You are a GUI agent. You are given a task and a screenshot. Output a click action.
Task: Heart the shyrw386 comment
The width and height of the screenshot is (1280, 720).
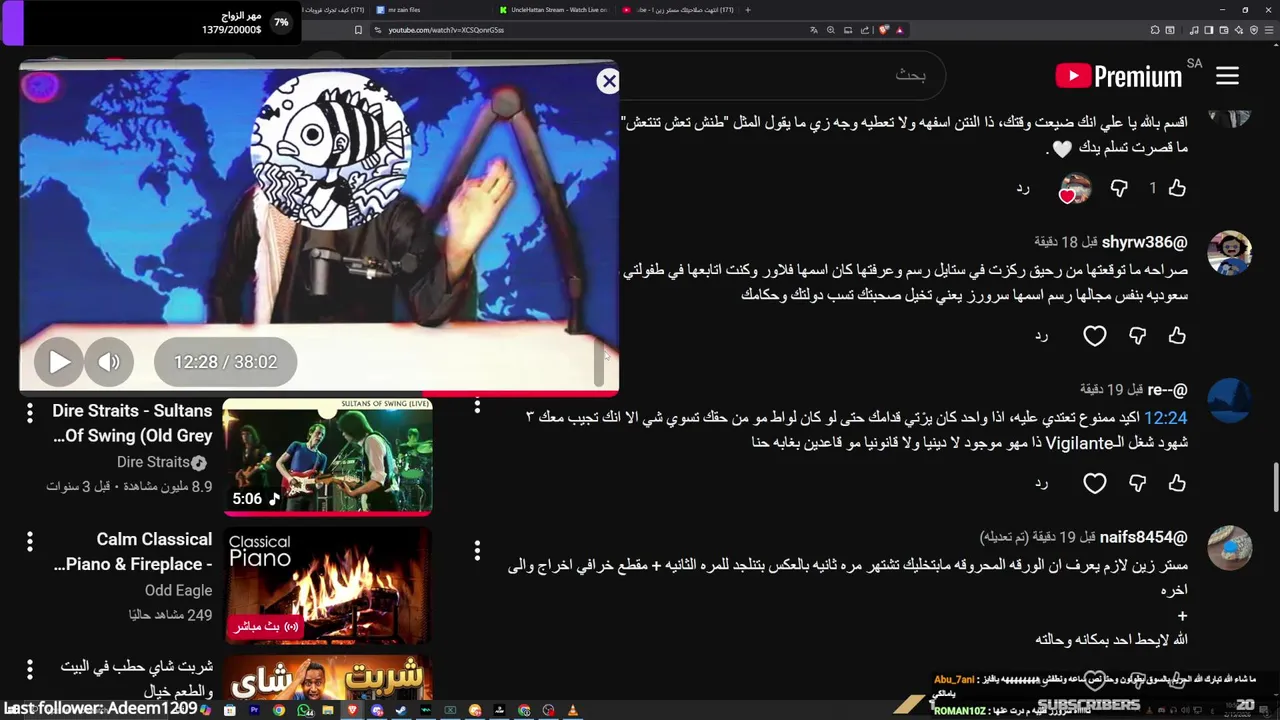point(1095,336)
